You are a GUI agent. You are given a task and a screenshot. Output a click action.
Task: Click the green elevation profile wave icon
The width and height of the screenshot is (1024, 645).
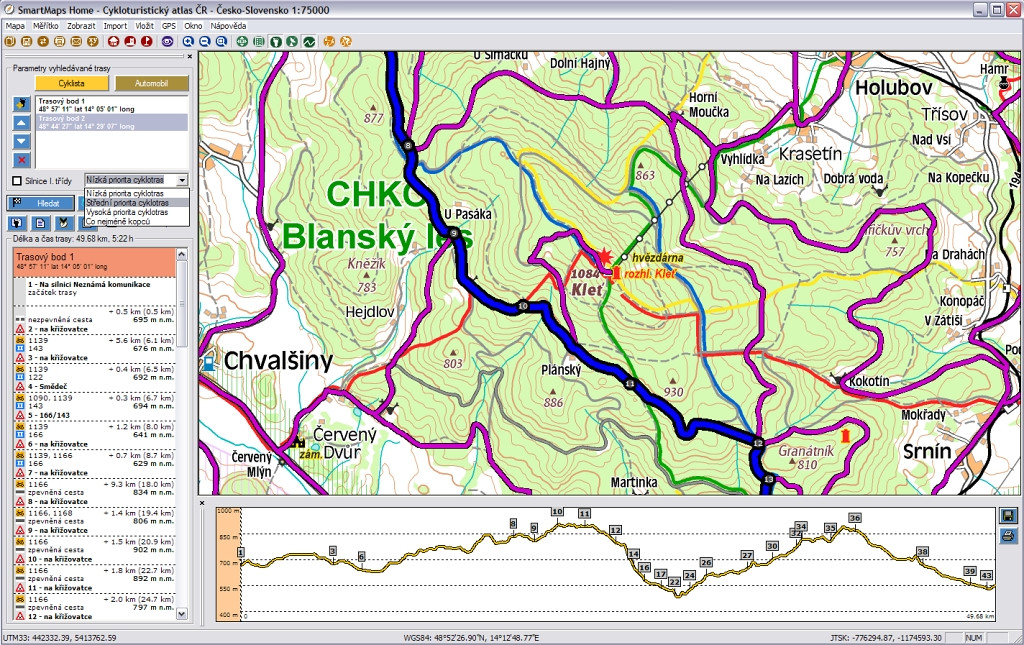click(x=309, y=41)
